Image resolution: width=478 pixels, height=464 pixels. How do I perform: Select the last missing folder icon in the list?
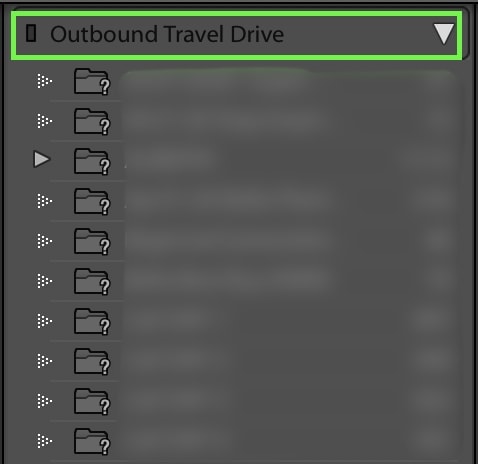point(92,442)
